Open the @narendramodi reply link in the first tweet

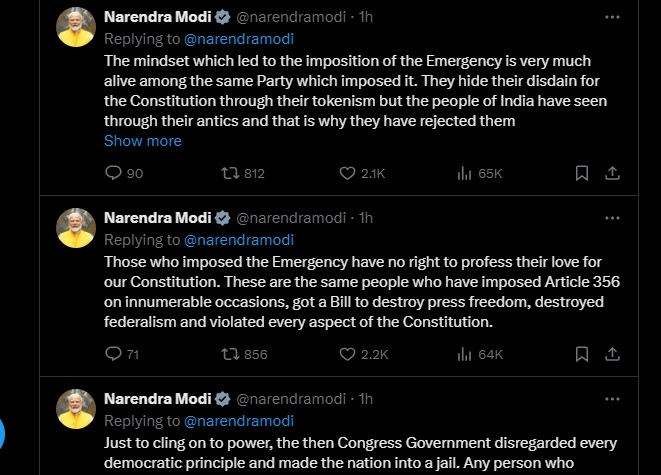[238, 39]
